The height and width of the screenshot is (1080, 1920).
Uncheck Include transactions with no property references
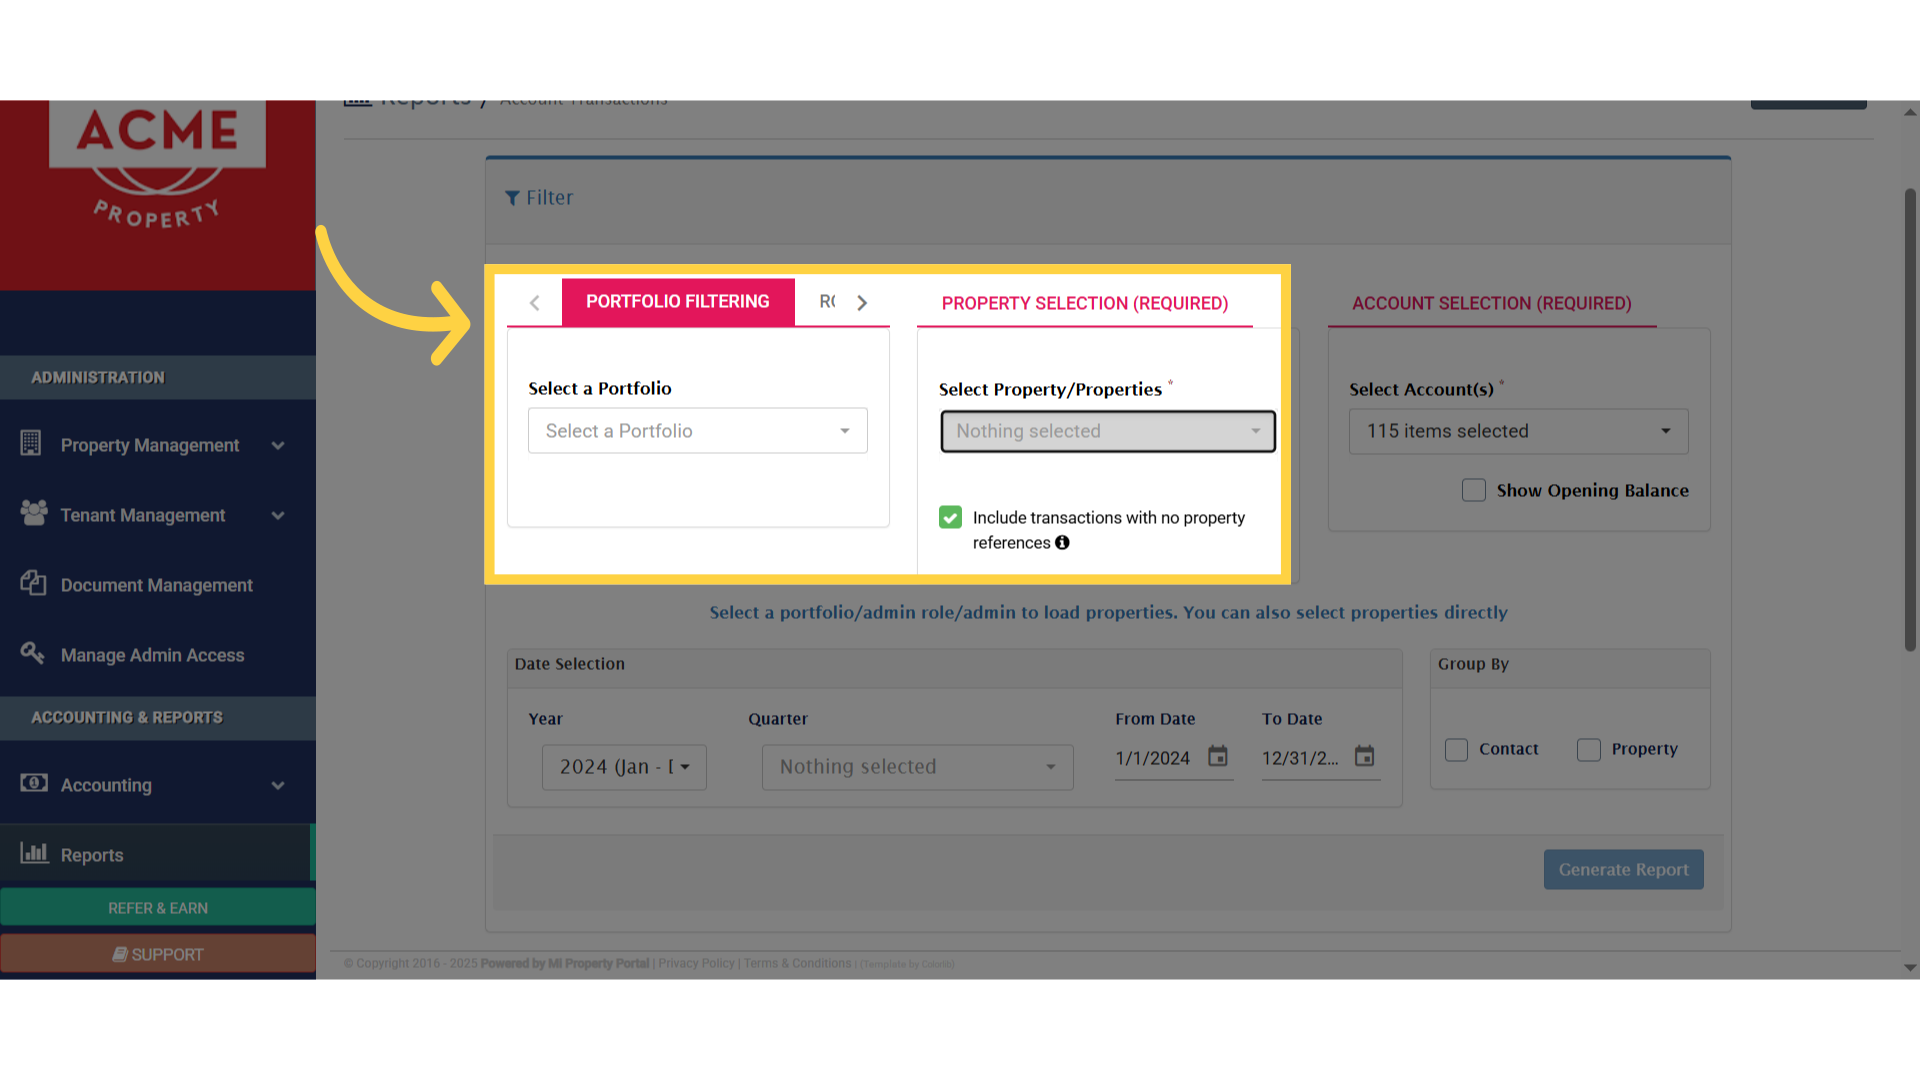(950, 517)
